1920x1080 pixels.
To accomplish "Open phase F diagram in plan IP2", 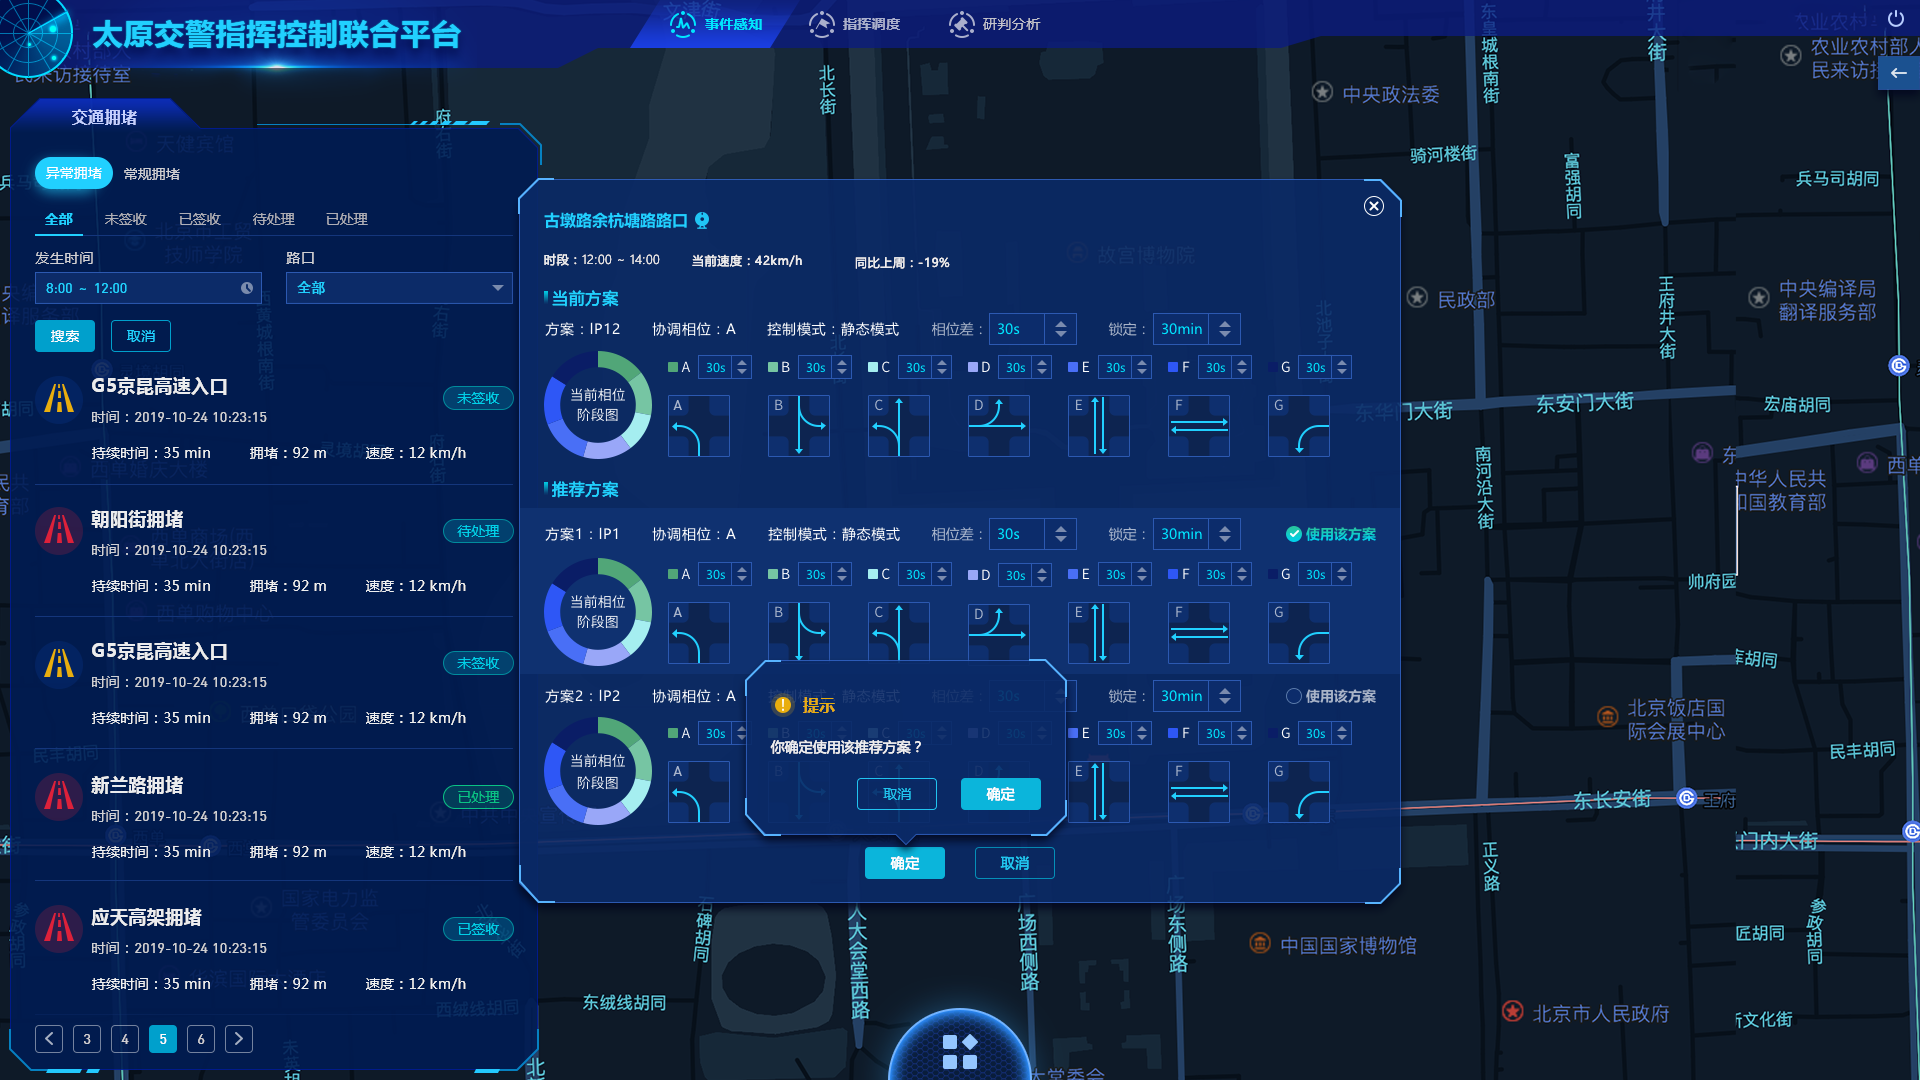I will pyautogui.click(x=1199, y=792).
